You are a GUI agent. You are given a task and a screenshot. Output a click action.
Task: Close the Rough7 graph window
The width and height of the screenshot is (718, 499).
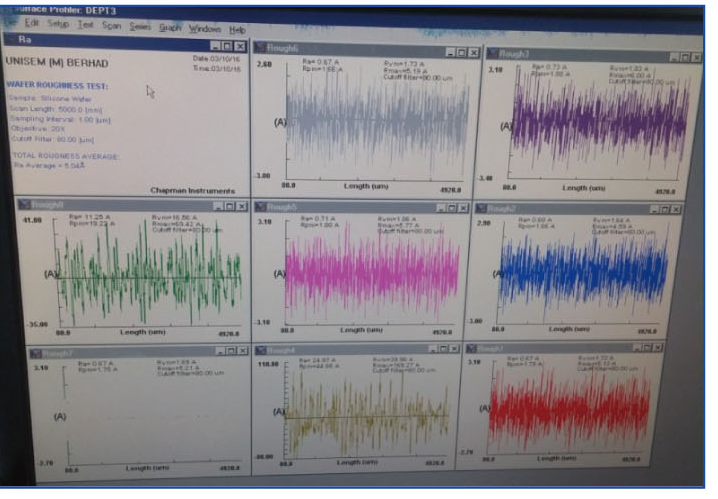pos(243,351)
